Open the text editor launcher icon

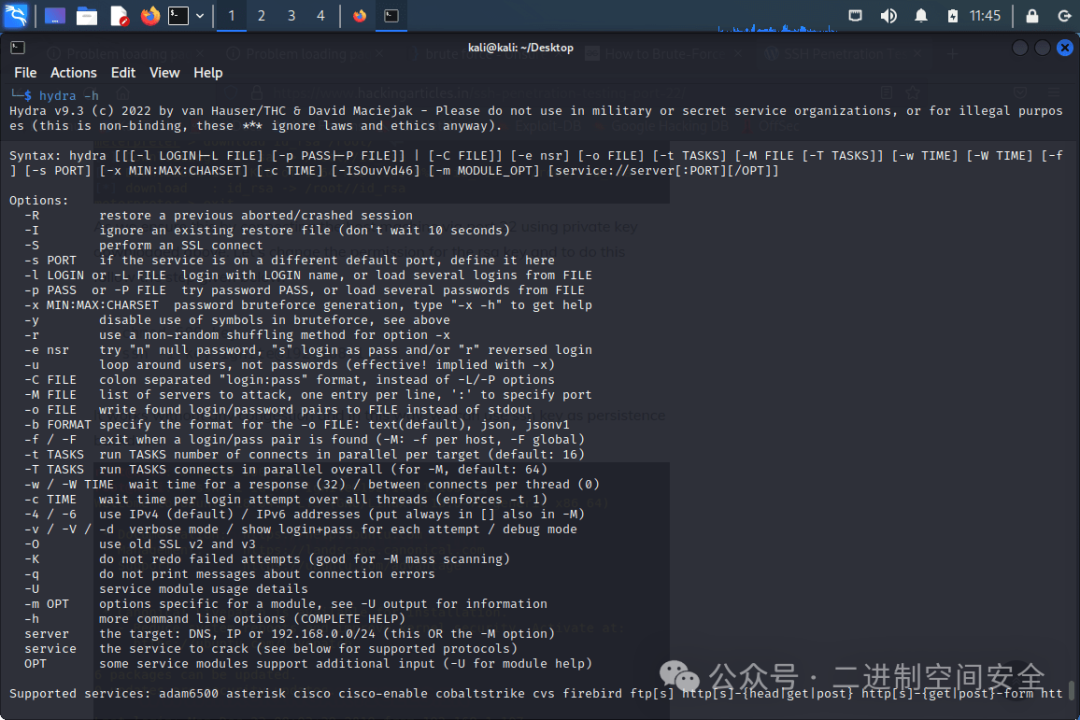pos(121,15)
